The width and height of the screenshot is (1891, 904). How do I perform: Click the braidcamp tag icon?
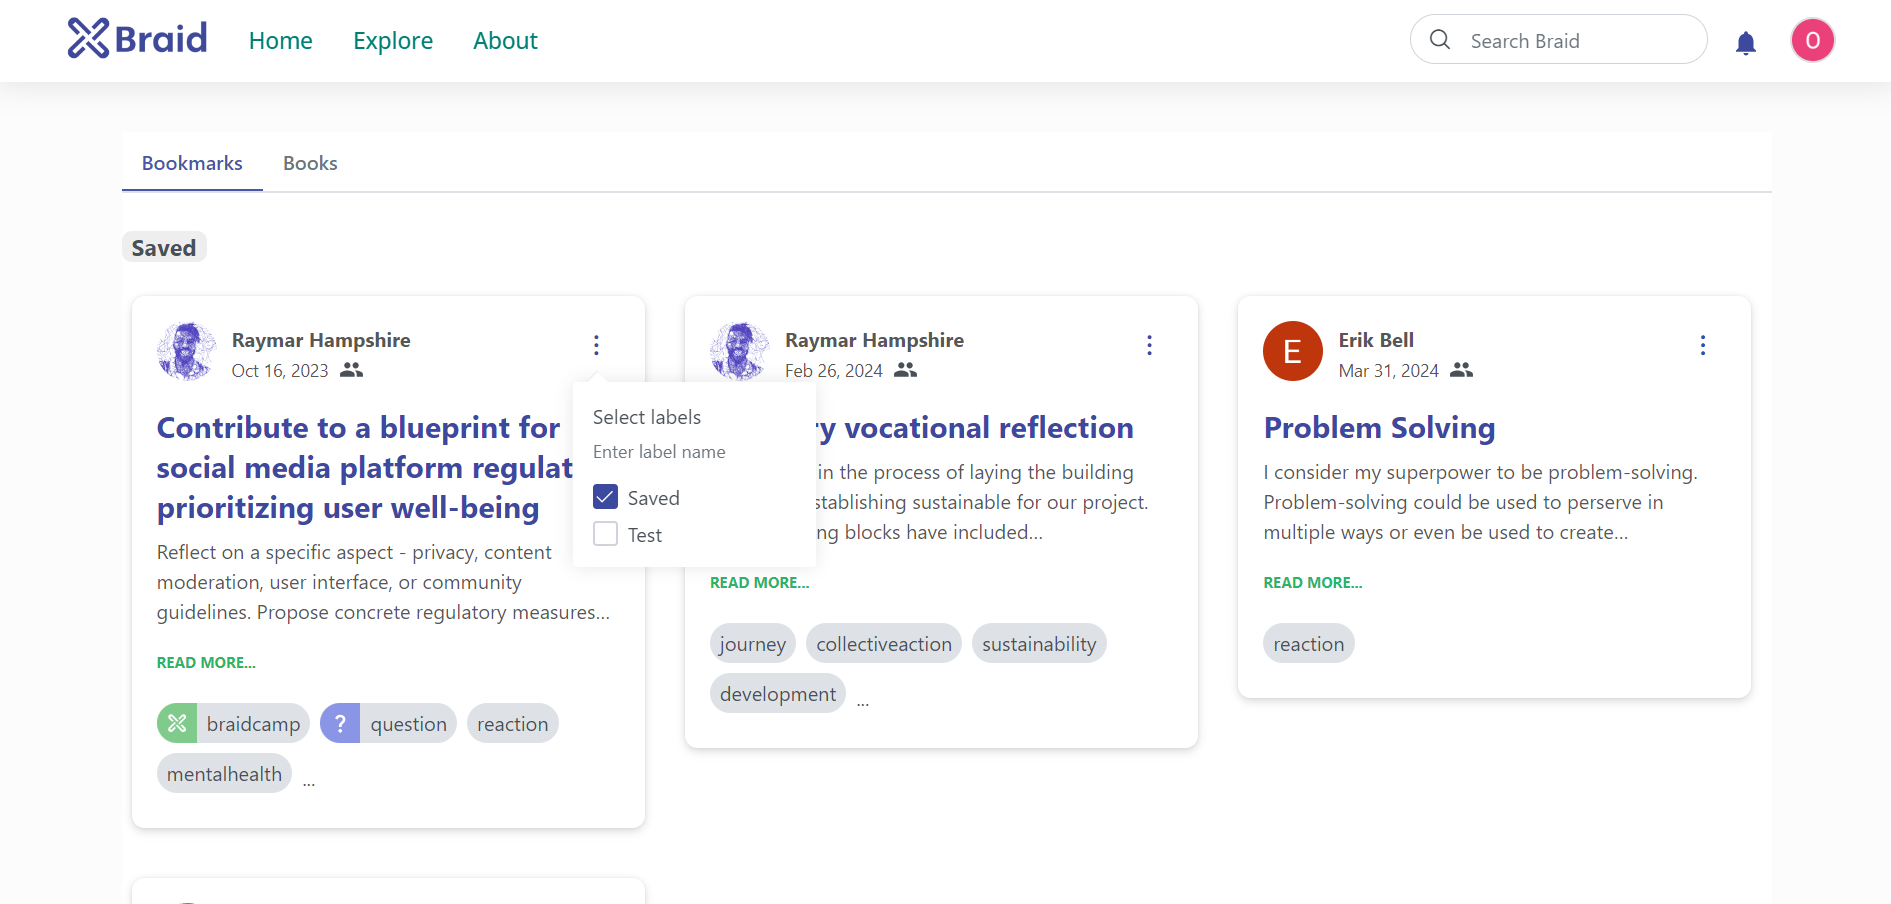click(177, 724)
